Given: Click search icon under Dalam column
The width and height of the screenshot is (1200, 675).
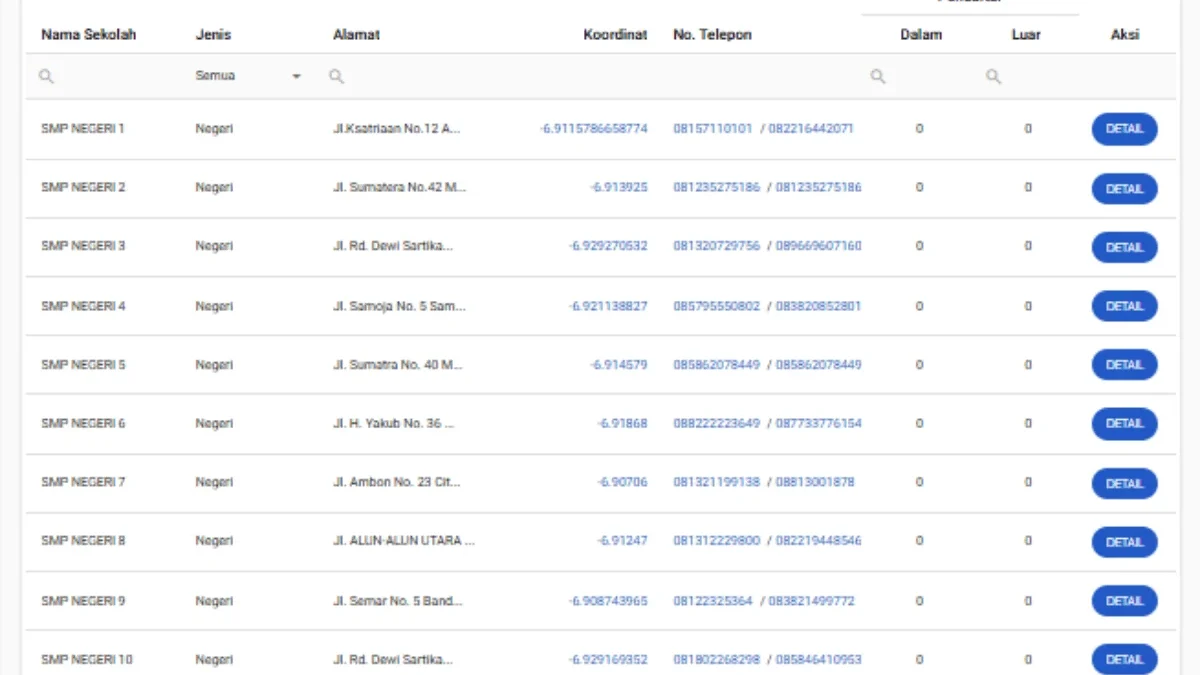Looking at the screenshot, I should click(877, 77).
